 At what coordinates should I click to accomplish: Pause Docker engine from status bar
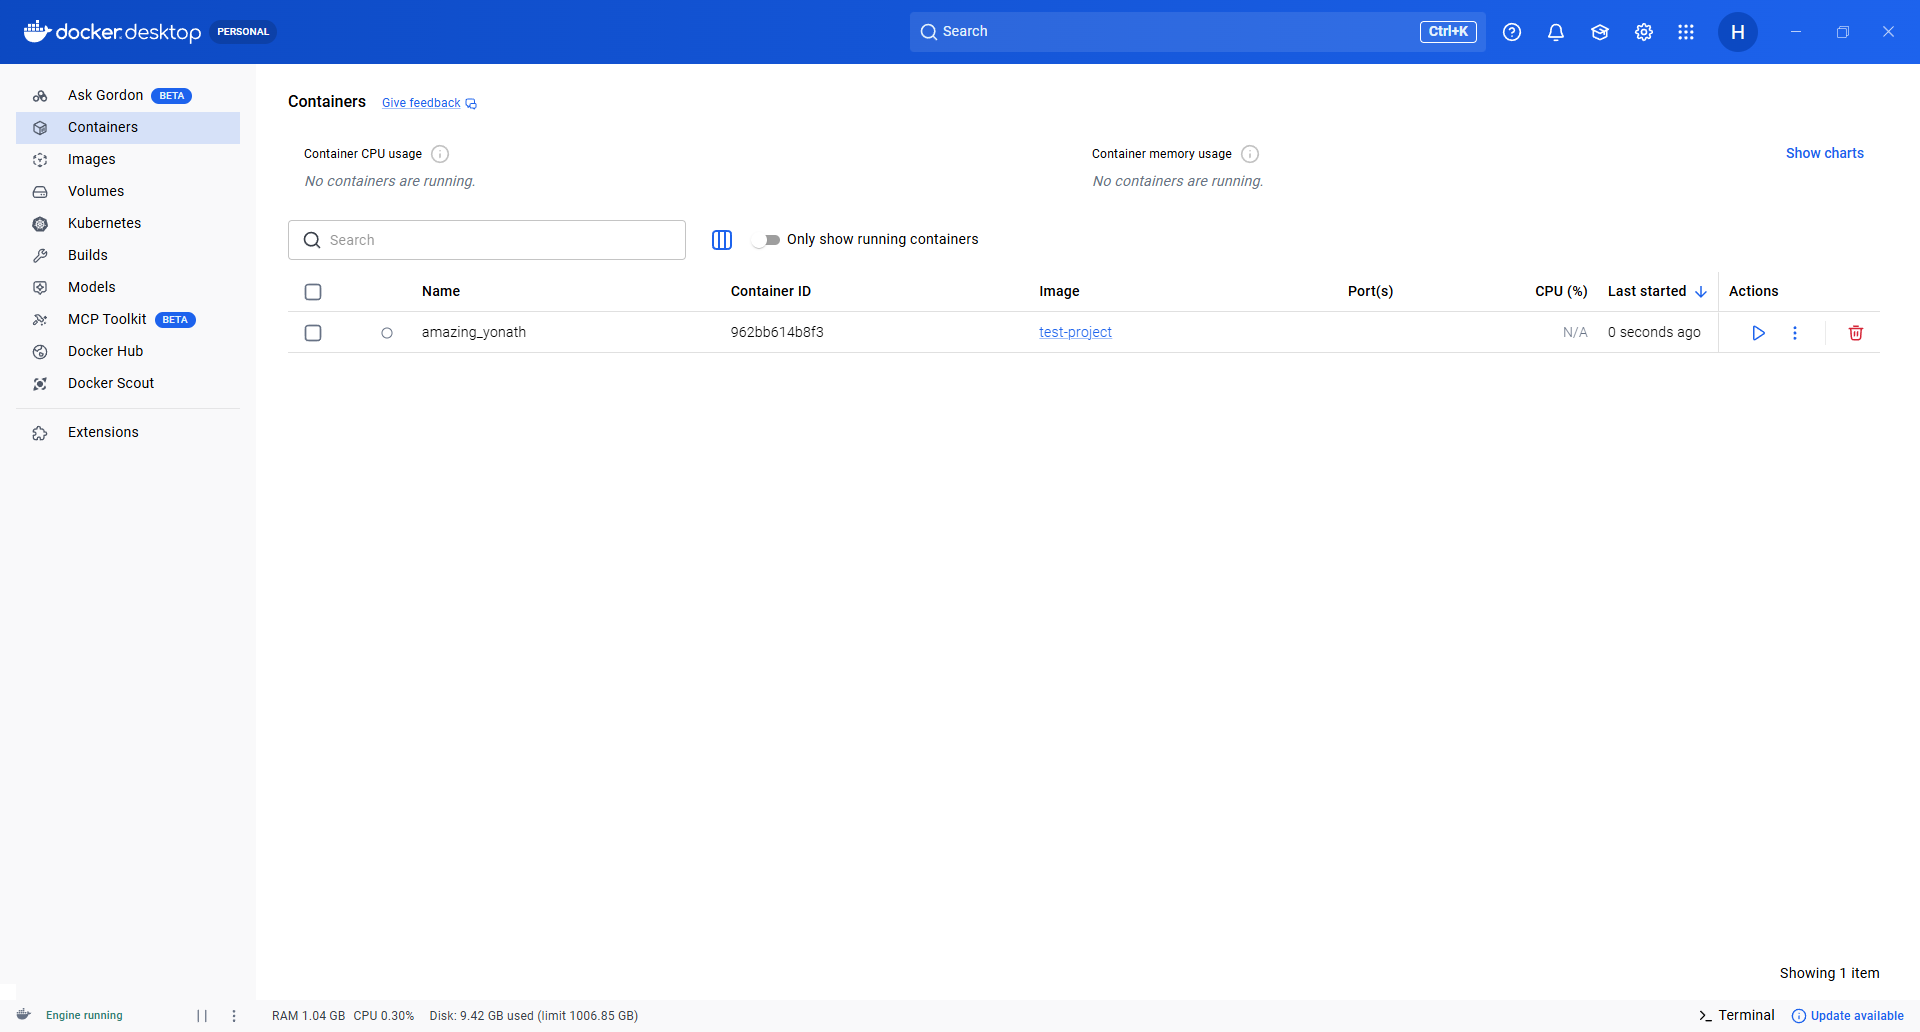point(202,1016)
